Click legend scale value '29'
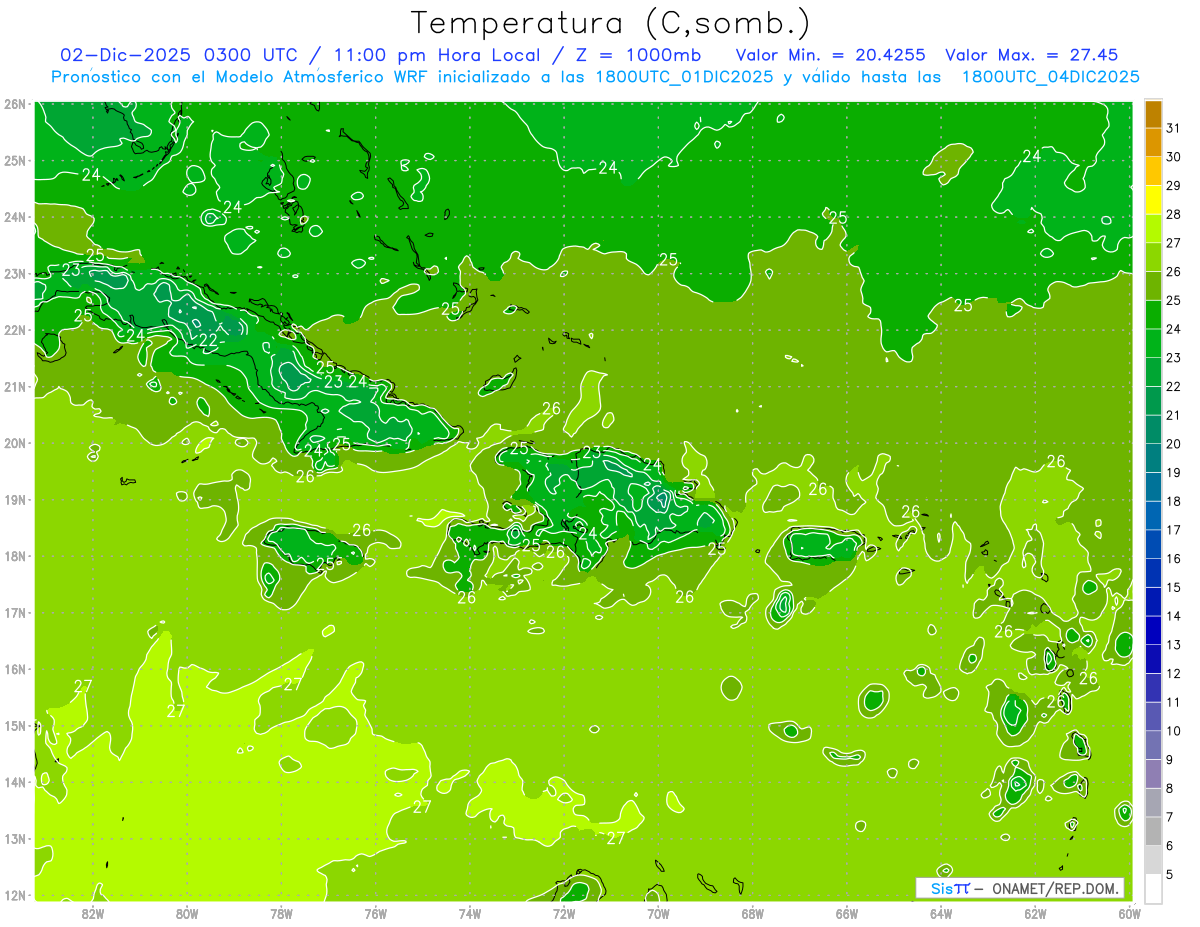The height and width of the screenshot is (927, 1200). pos(1173,185)
